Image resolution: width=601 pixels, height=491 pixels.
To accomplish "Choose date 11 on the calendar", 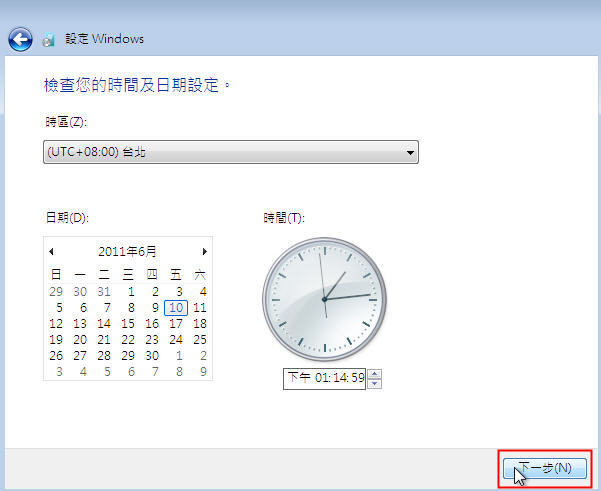I will click(x=200, y=308).
